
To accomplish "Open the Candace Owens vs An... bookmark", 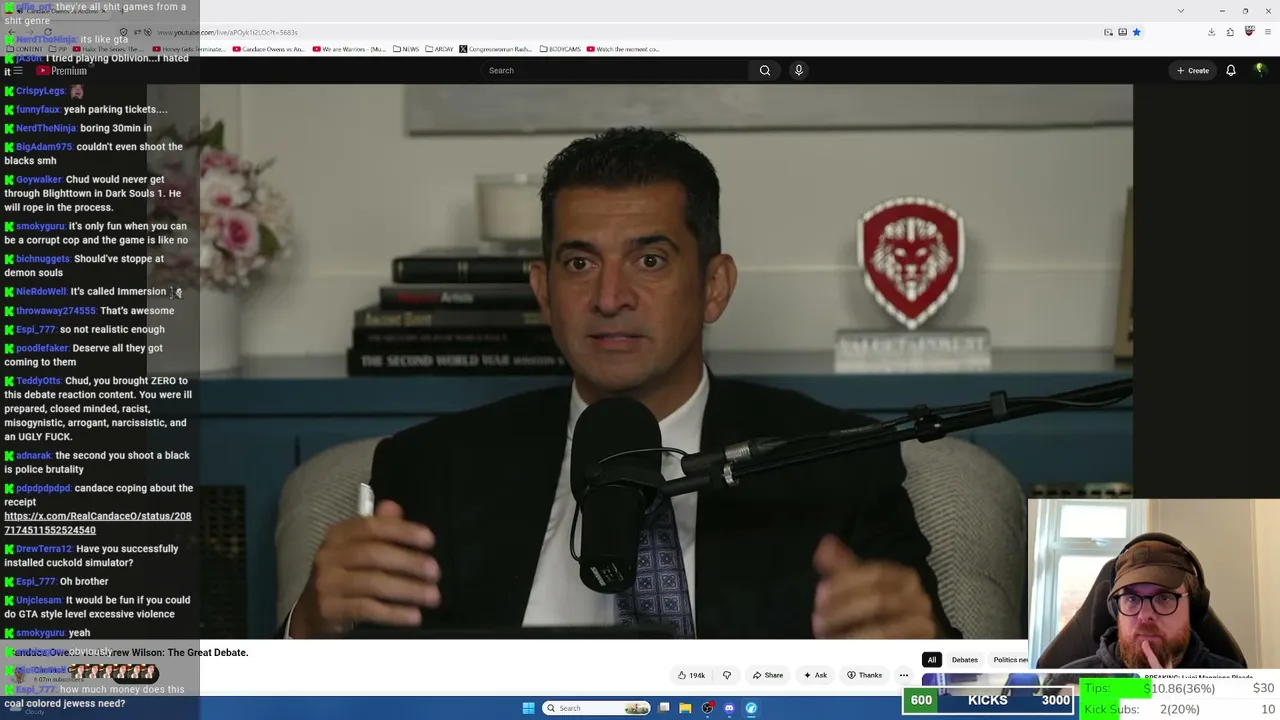I will pos(269,49).
